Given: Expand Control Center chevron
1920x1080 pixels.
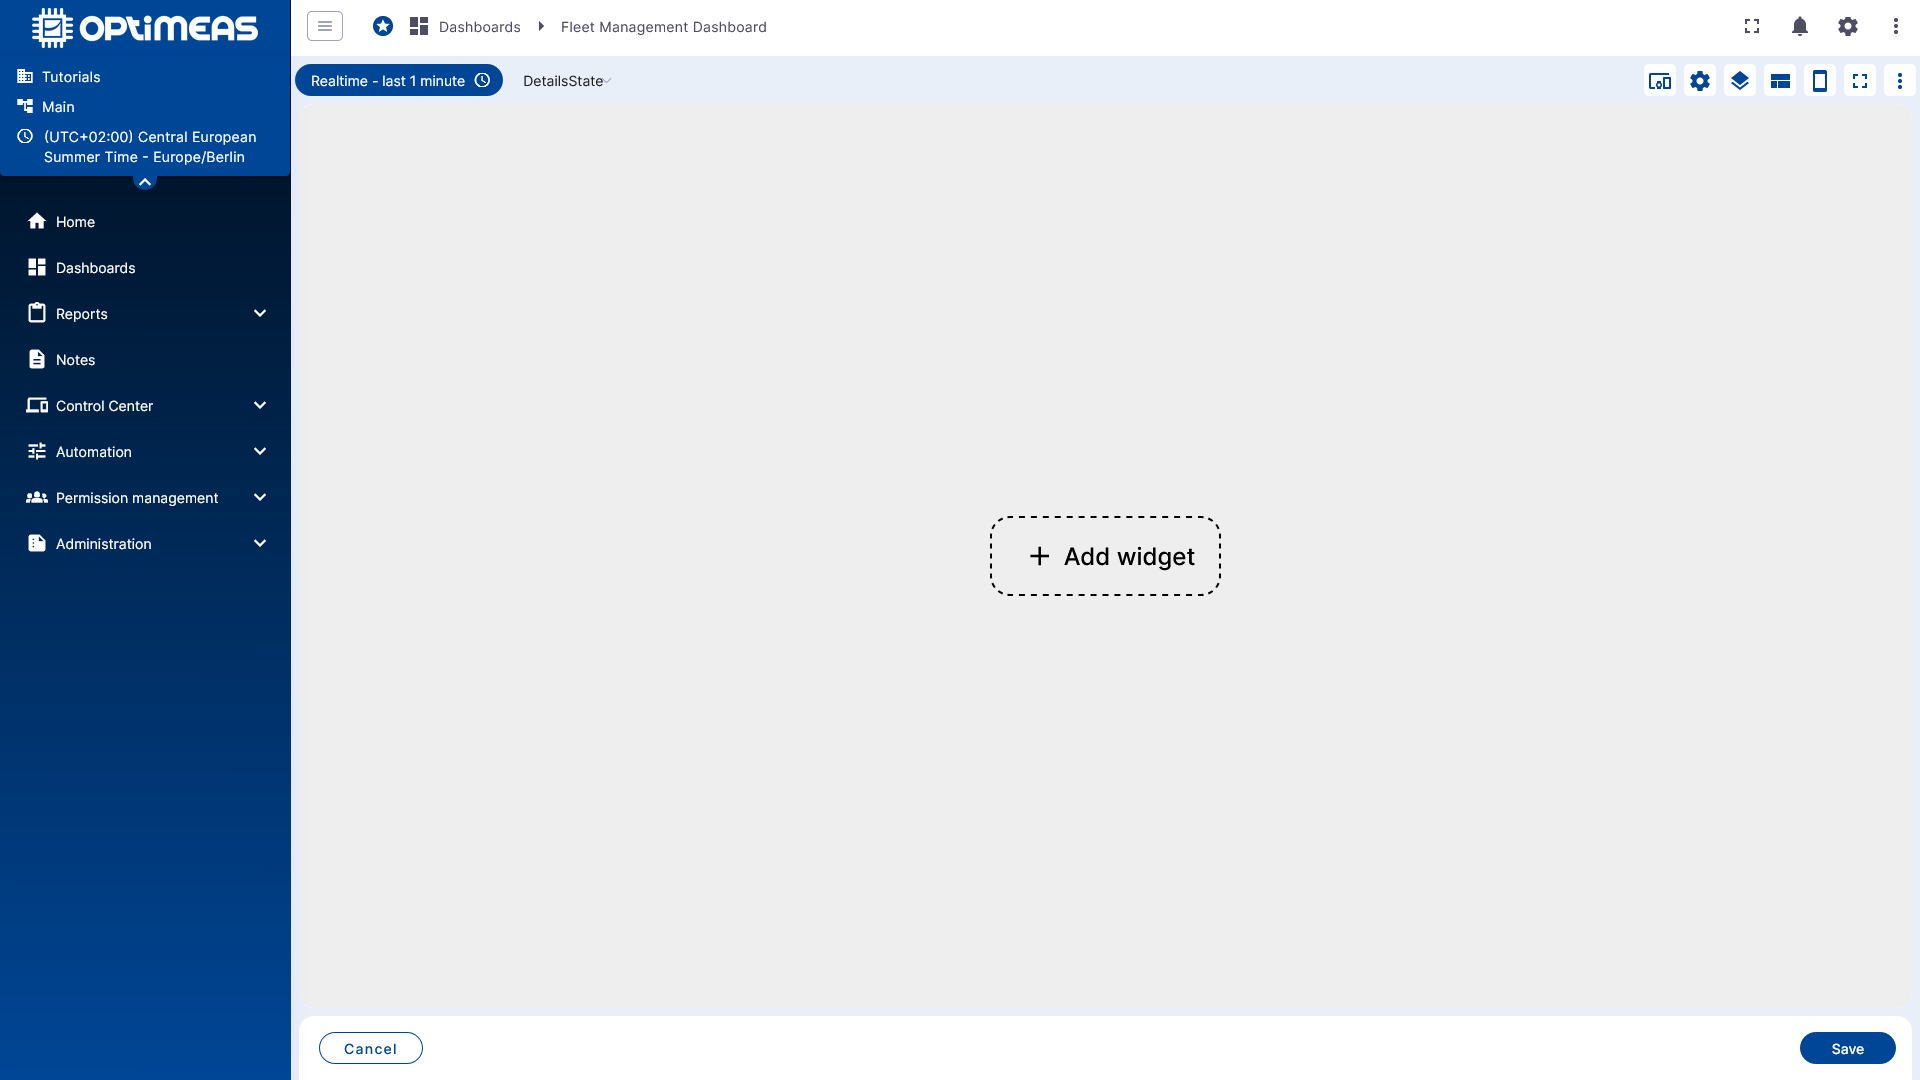Looking at the screenshot, I should click(x=260, y=406).
